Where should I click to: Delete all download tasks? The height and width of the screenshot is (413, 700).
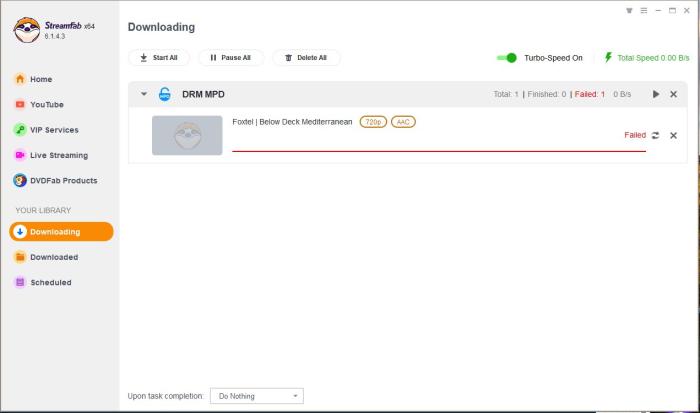click(306, 58)
